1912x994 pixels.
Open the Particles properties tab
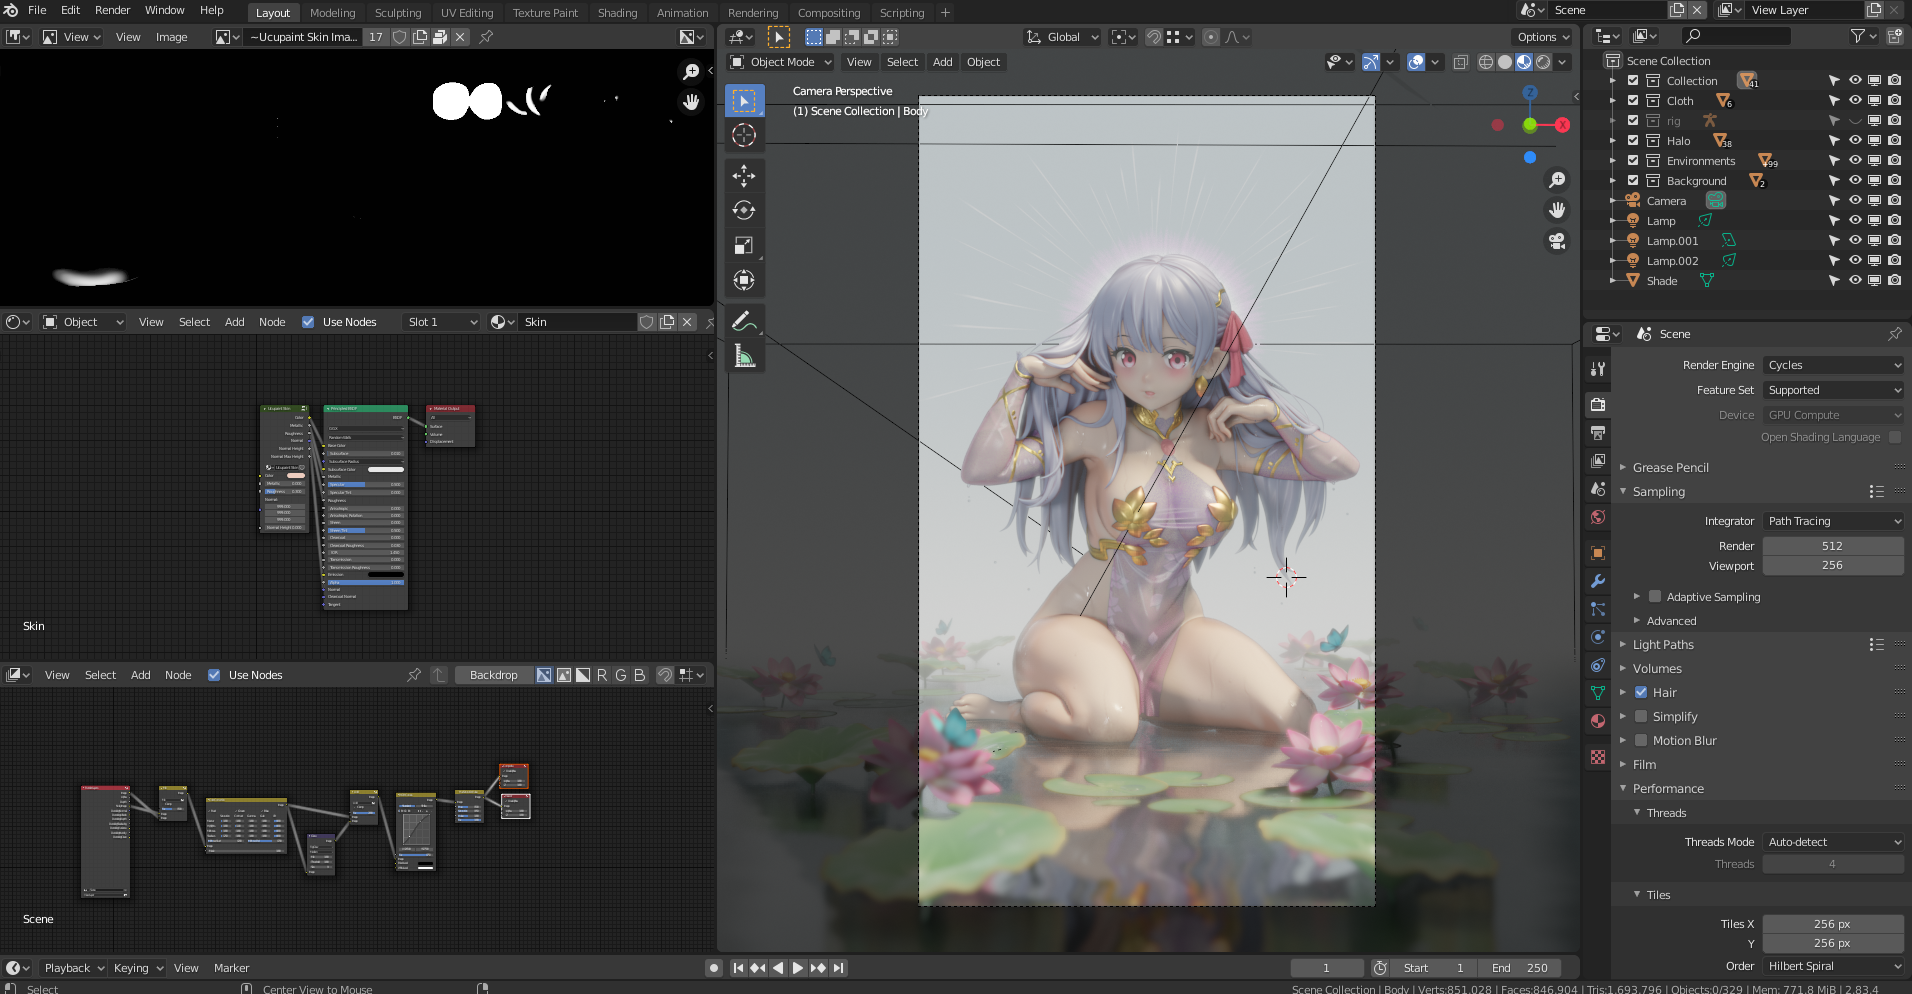[x=1598, y=609]
